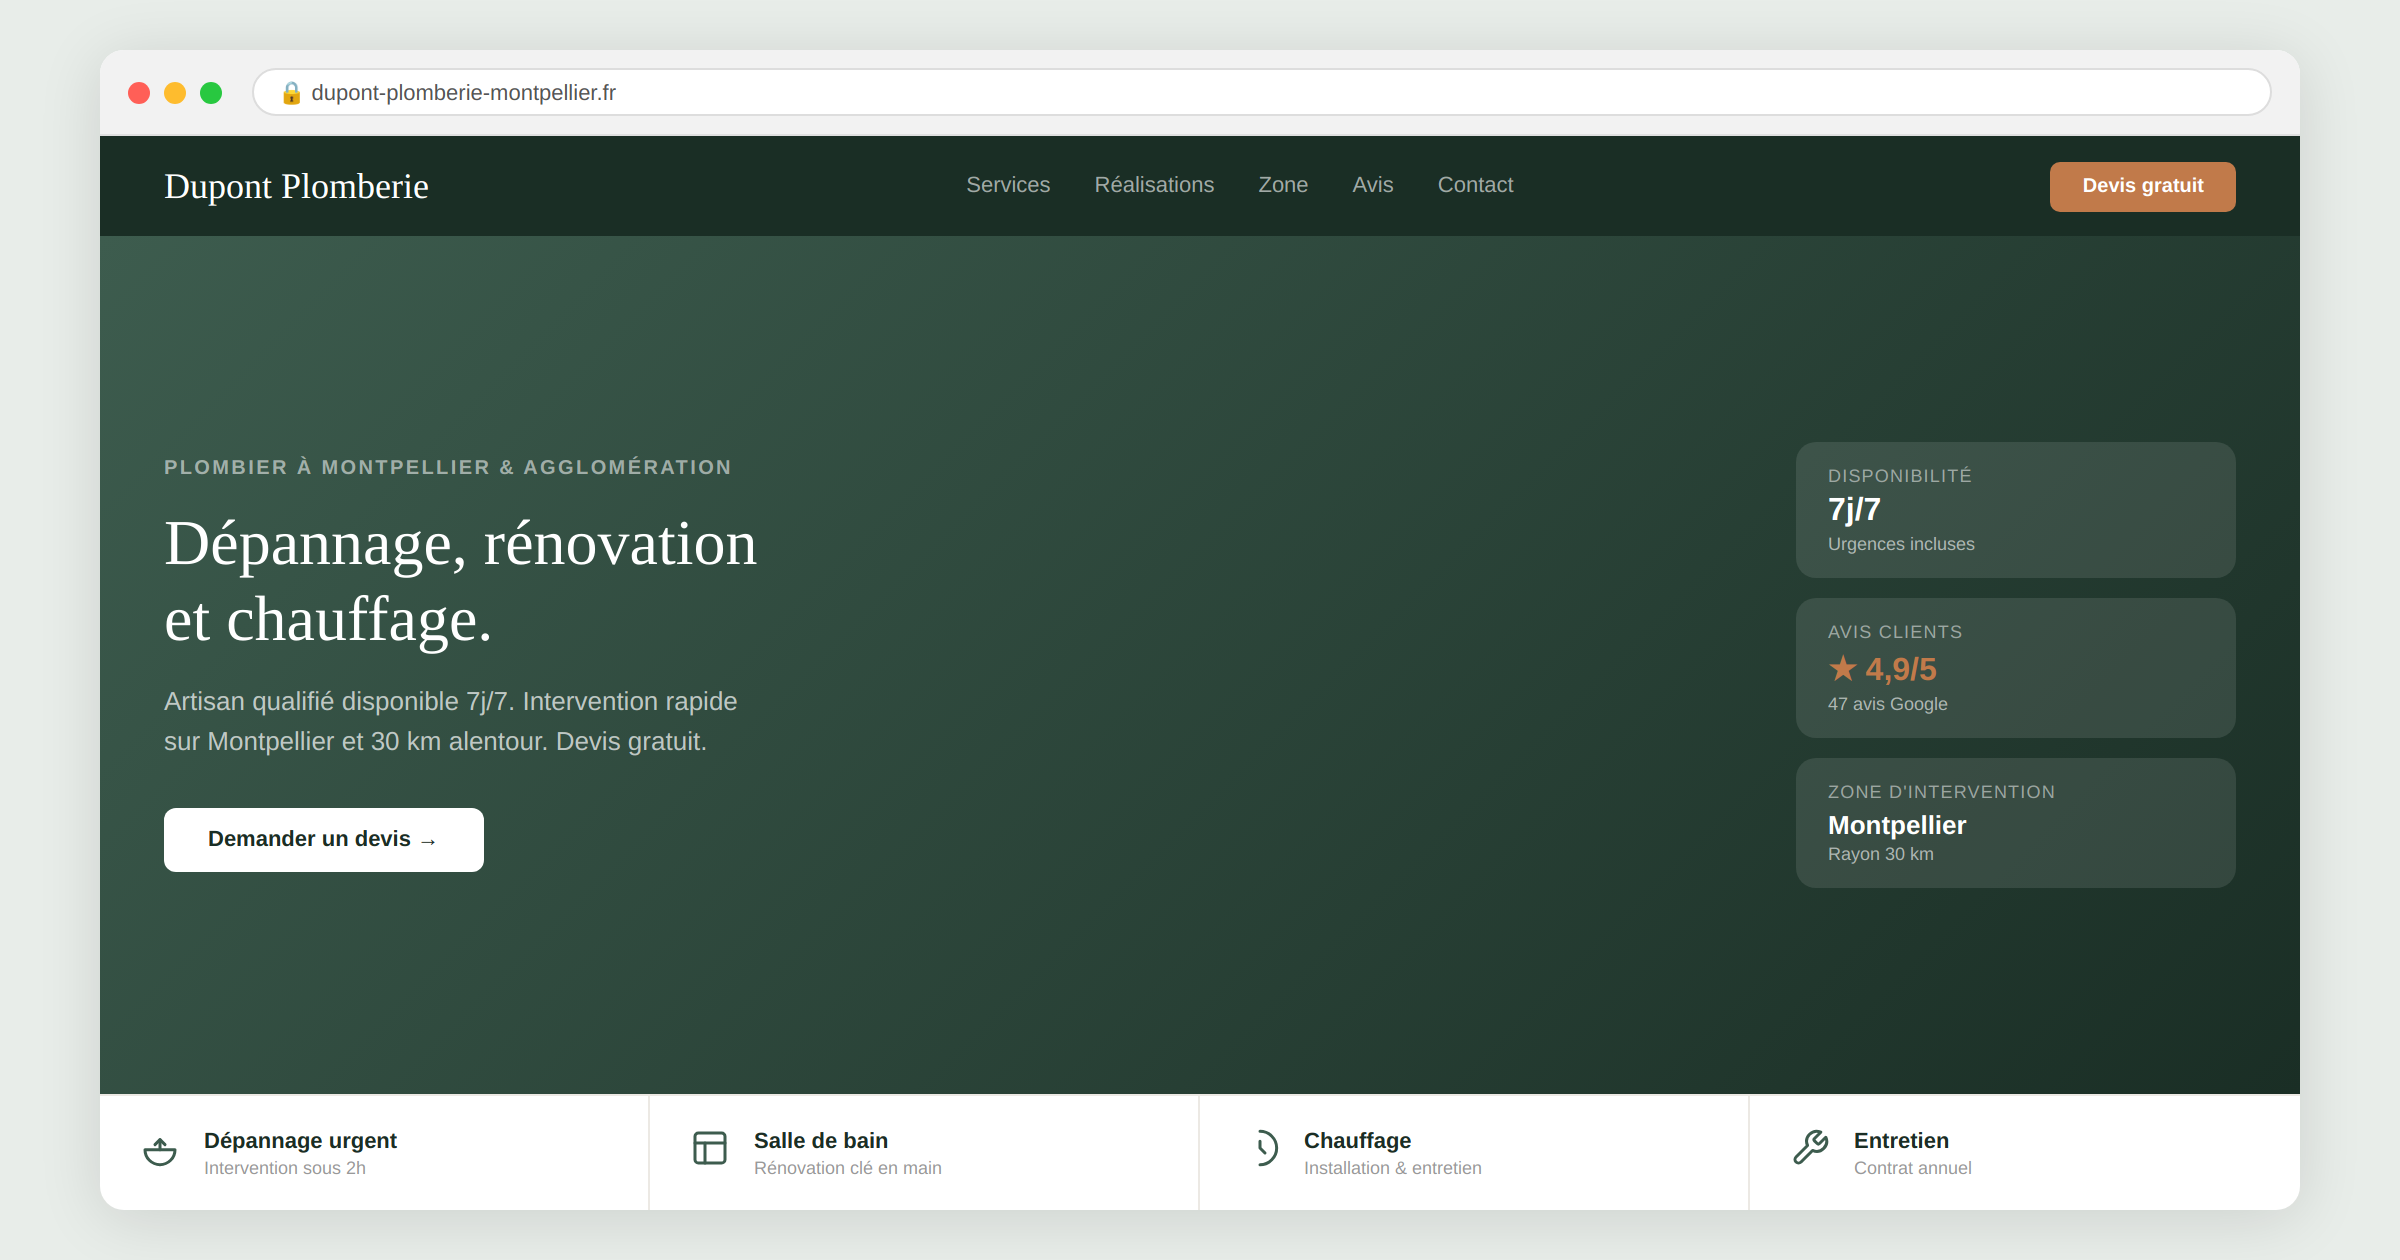Screen dimensions: 2400x1260
Task: Open the Contact page link
Action: point(1475,185)
